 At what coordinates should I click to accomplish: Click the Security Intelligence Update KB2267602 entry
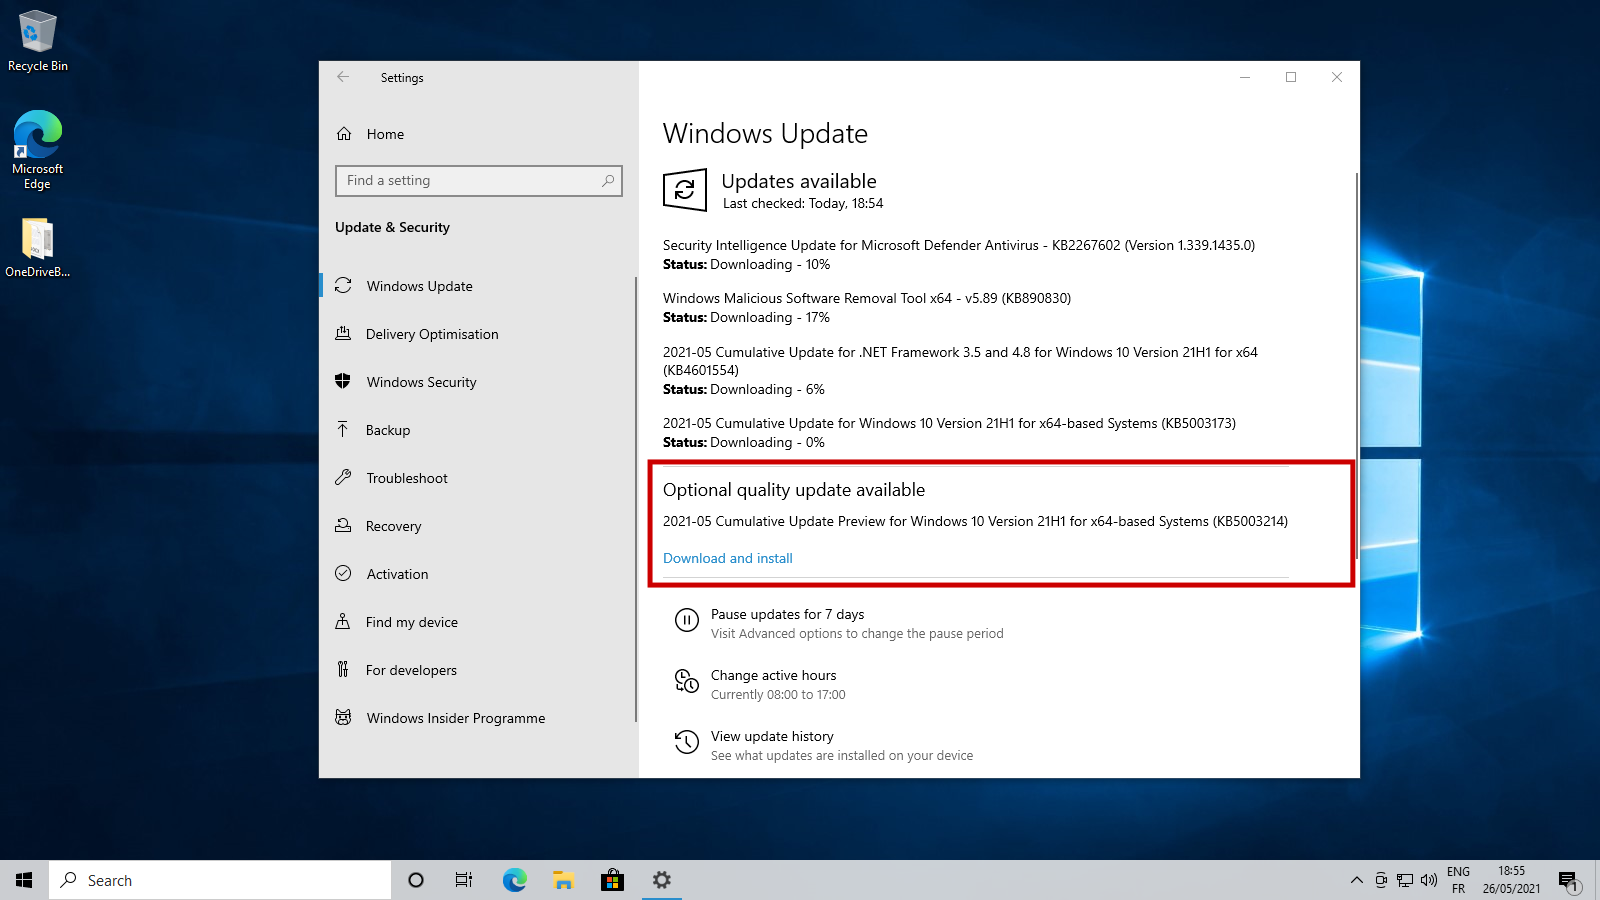click(959, 245)
